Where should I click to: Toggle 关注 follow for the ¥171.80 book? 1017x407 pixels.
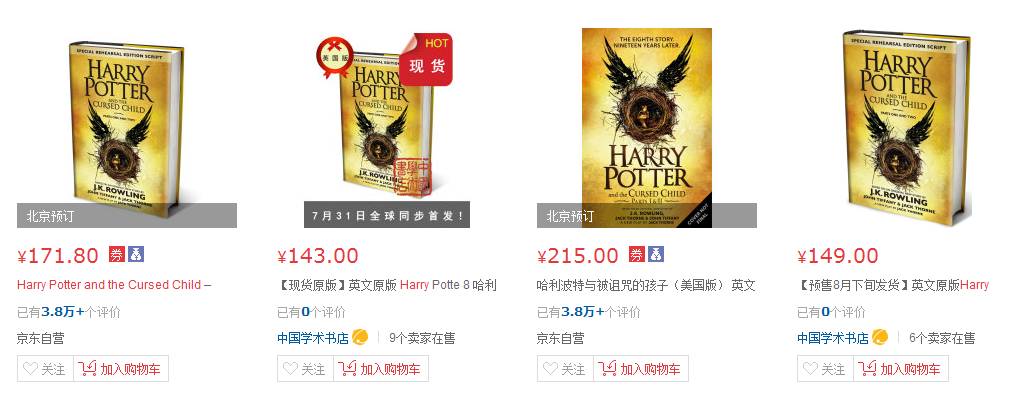coord(45,369)
